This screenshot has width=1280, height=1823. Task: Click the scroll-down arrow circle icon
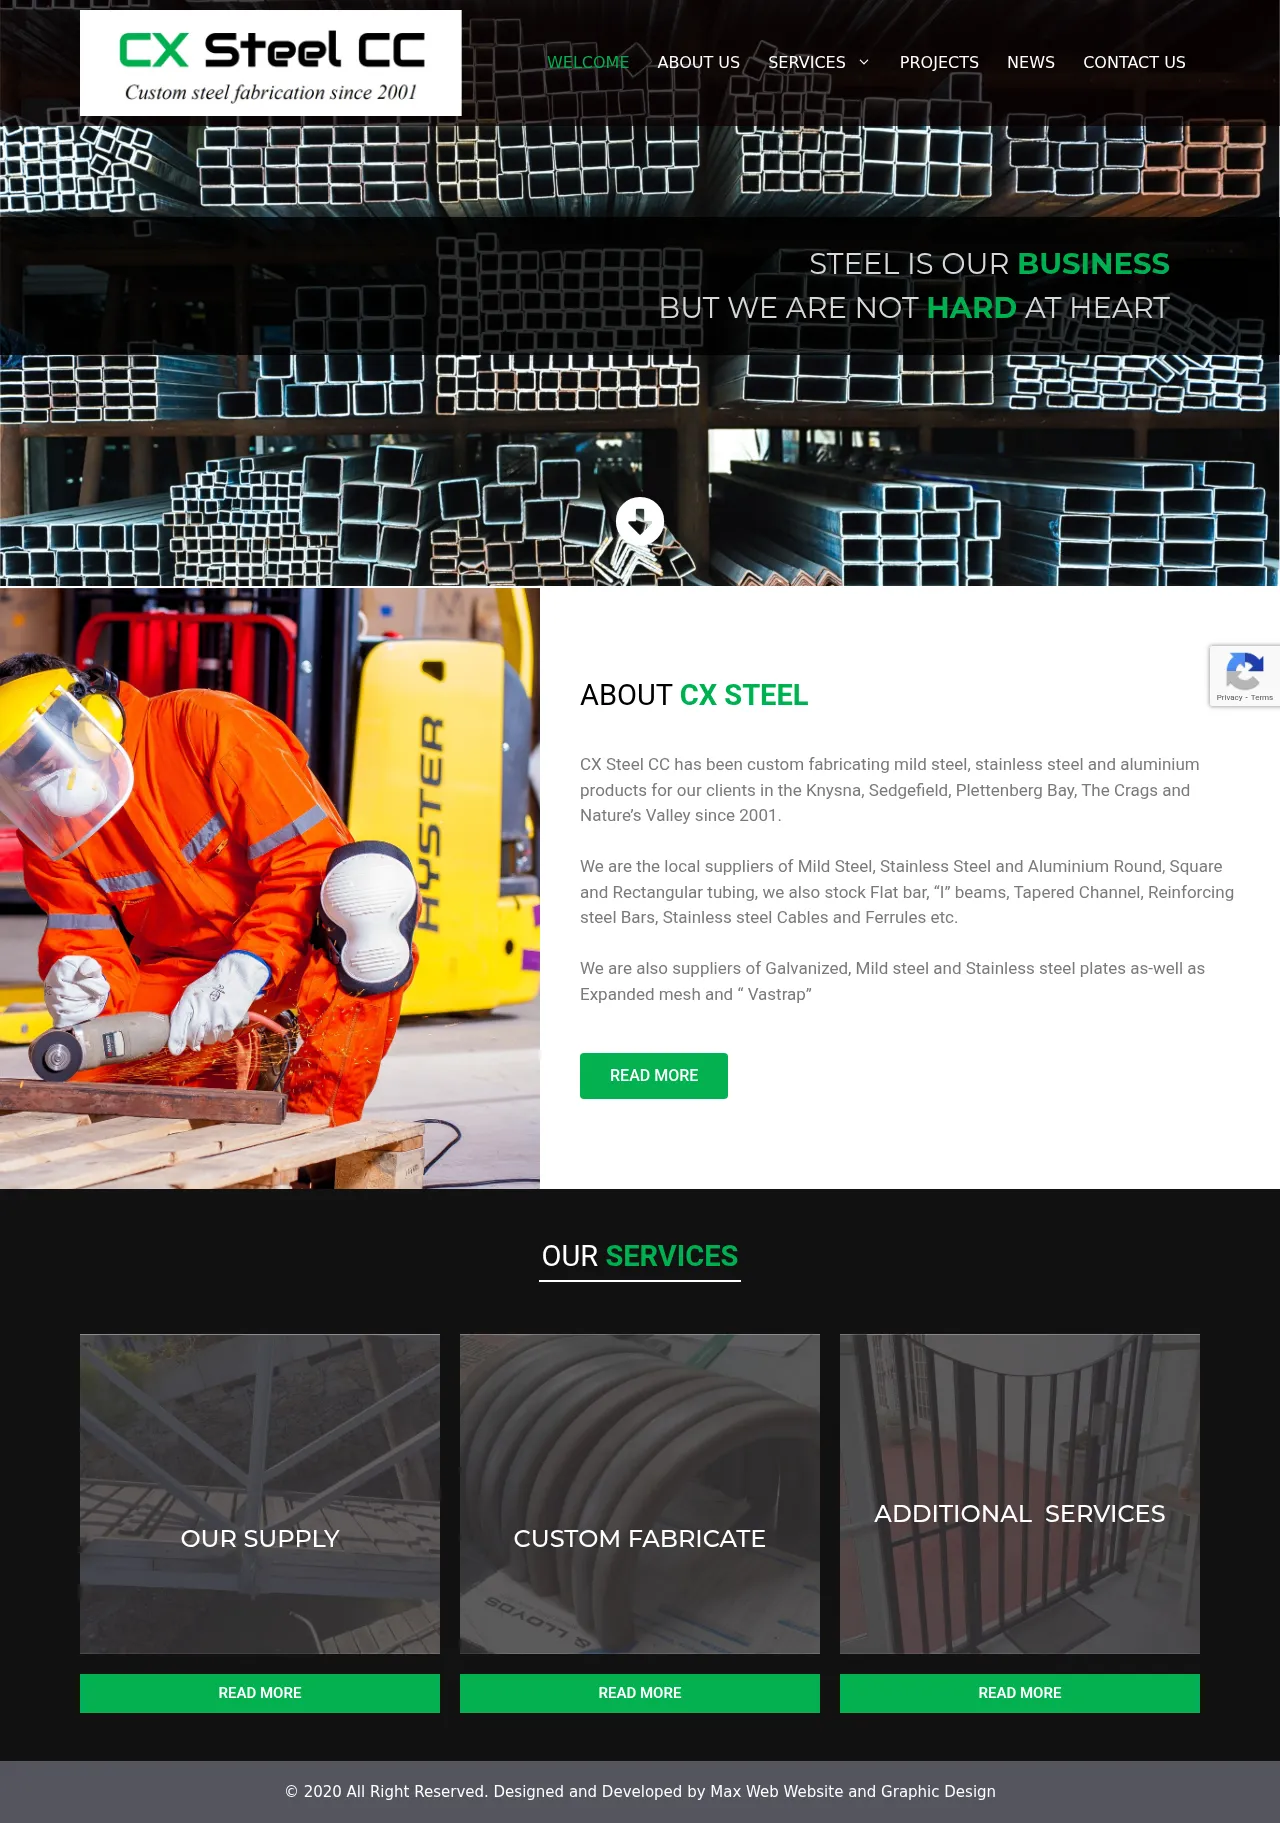pyautogui.click(x=640, y=521)
